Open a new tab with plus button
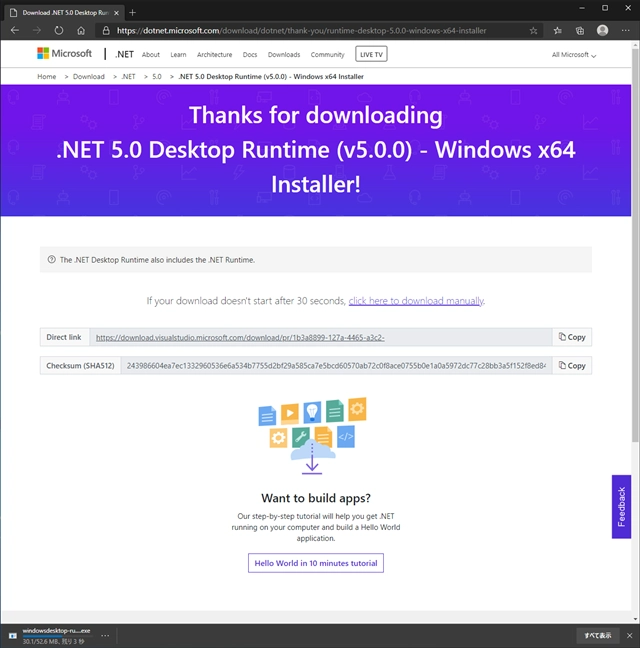Screen dimensions: 640x648 pos(132,12)
